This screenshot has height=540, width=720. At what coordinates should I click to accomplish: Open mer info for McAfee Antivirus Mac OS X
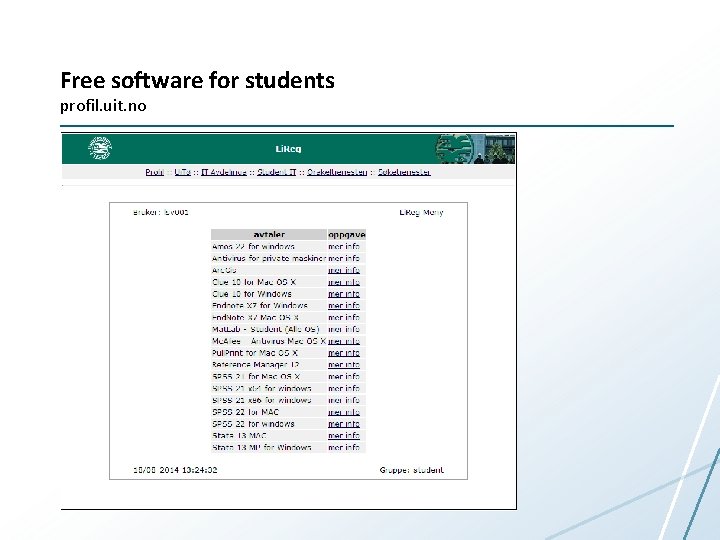[x=344, y=341]
